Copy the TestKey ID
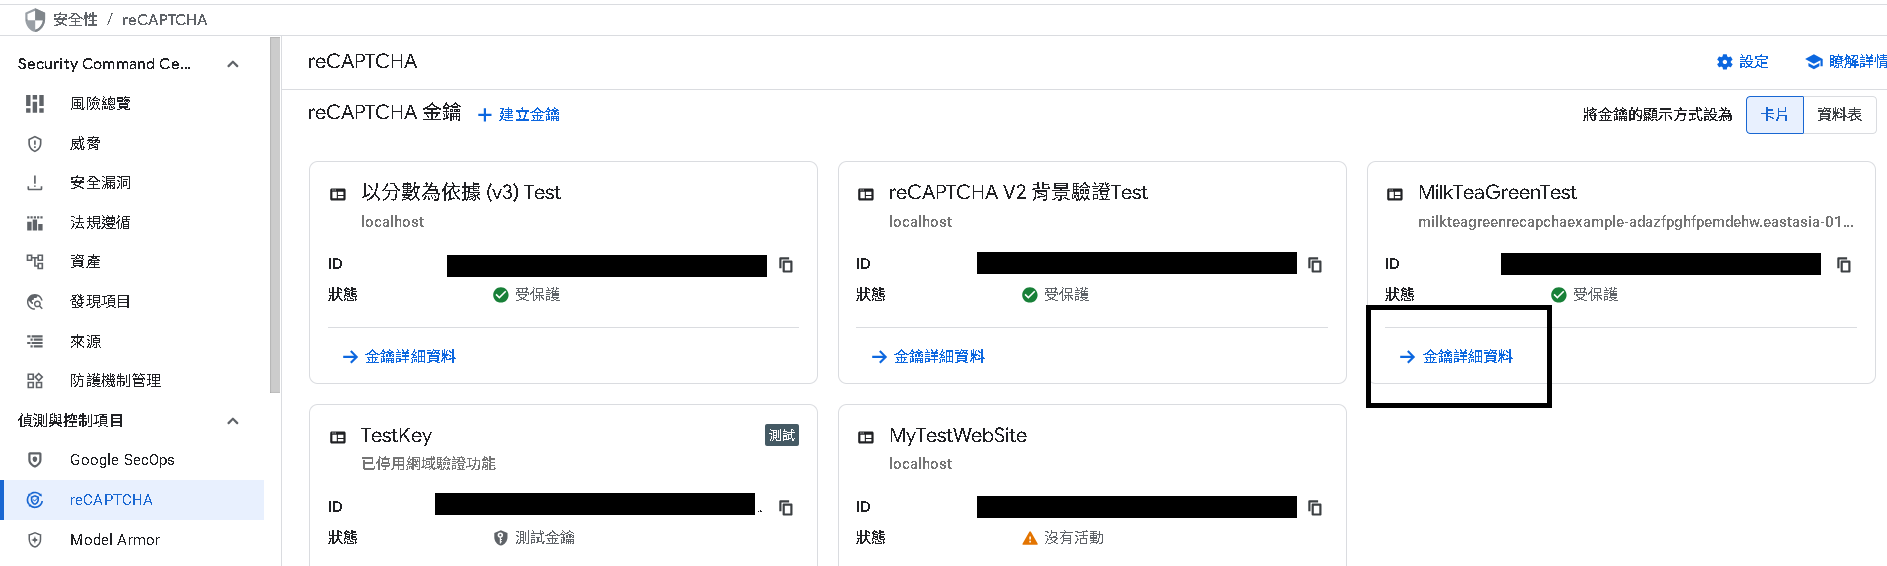This screenshot has width=1887, height=566. (x=786, y=508)
